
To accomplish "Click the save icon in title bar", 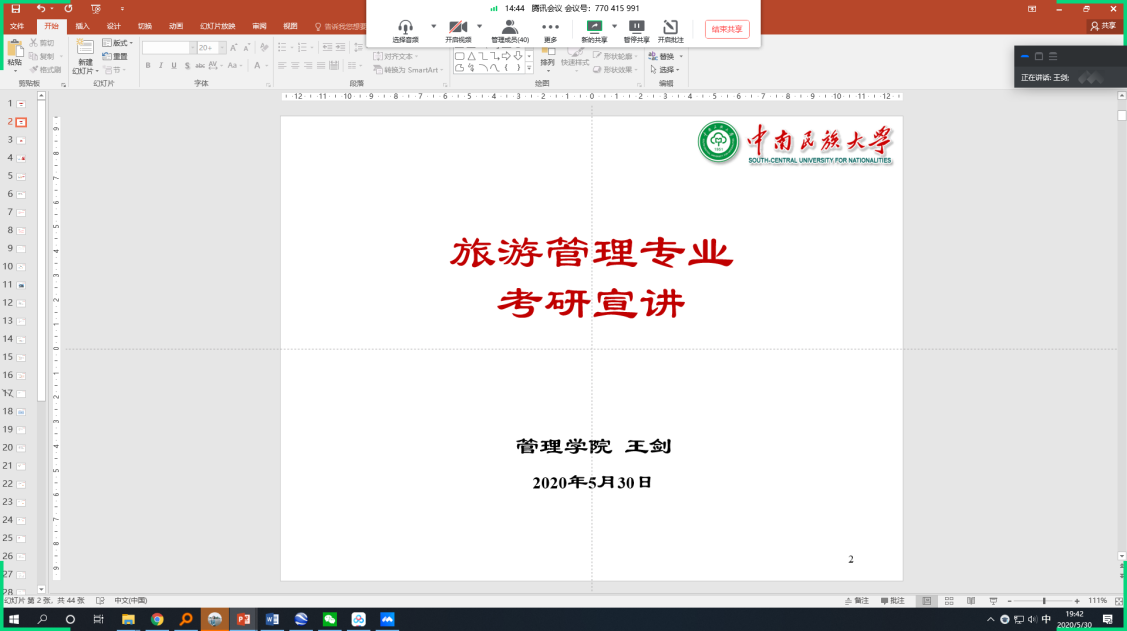I will point(15,8).
